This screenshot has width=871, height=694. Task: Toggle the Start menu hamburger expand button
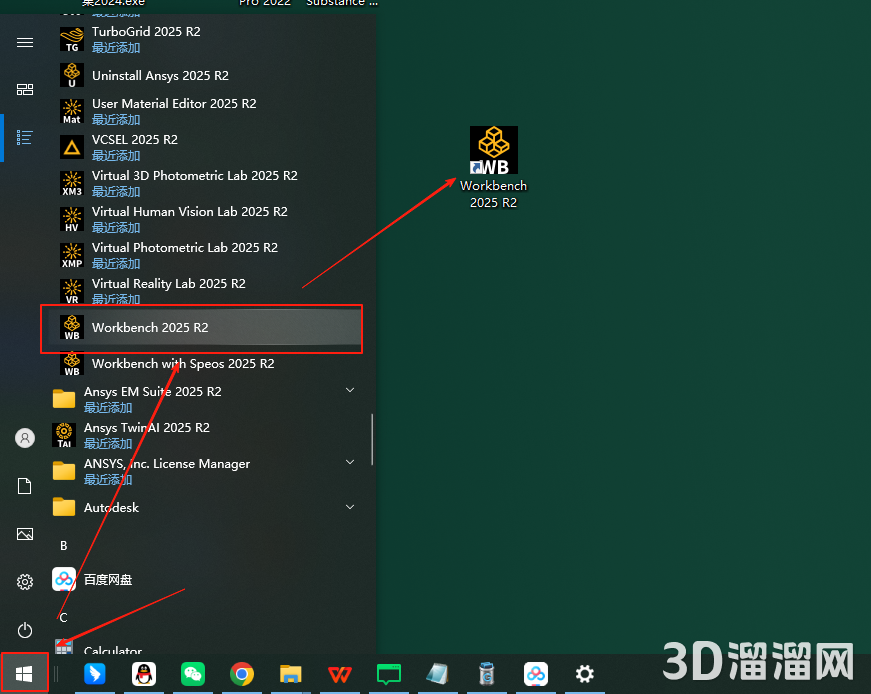[25, 42]
